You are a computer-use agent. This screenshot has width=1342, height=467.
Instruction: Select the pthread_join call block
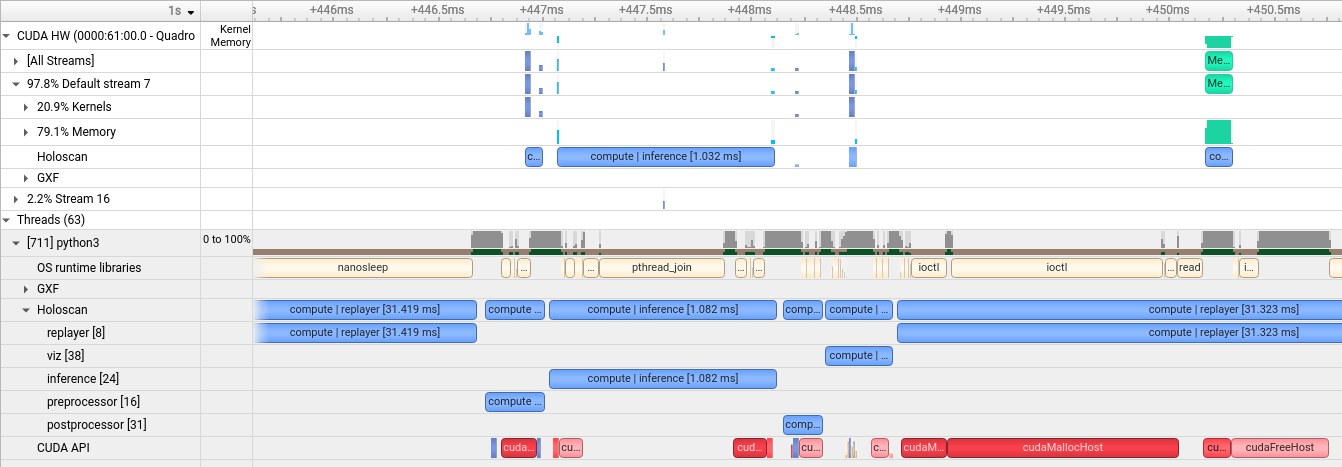[x=662, y=268]
